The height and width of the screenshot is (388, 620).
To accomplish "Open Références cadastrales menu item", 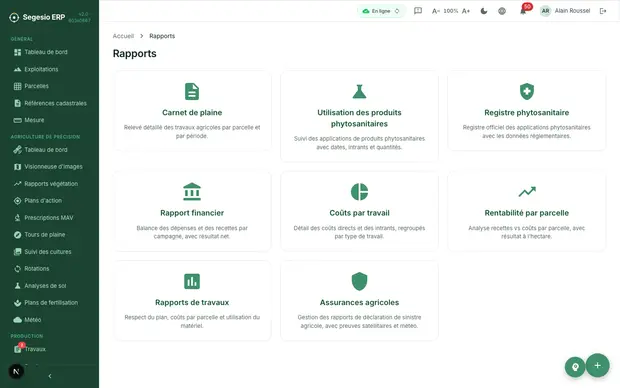I will [50, 103].
